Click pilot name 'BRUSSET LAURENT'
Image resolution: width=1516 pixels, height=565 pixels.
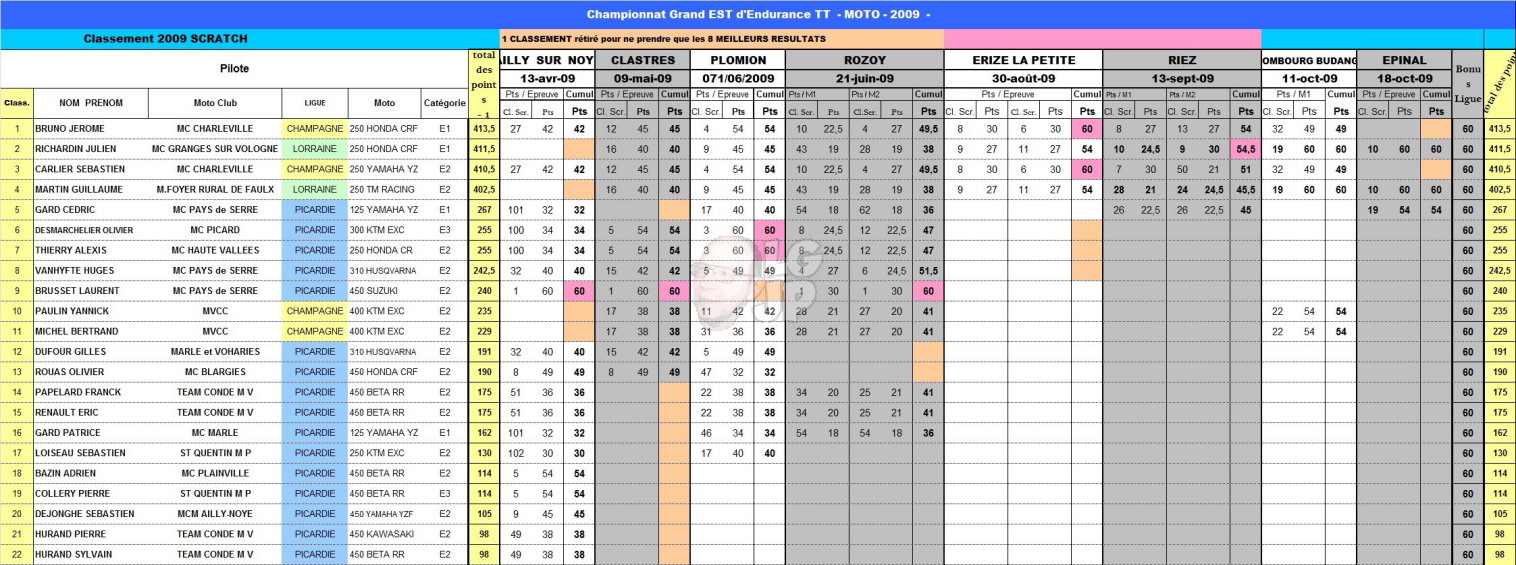click(76, 291)
